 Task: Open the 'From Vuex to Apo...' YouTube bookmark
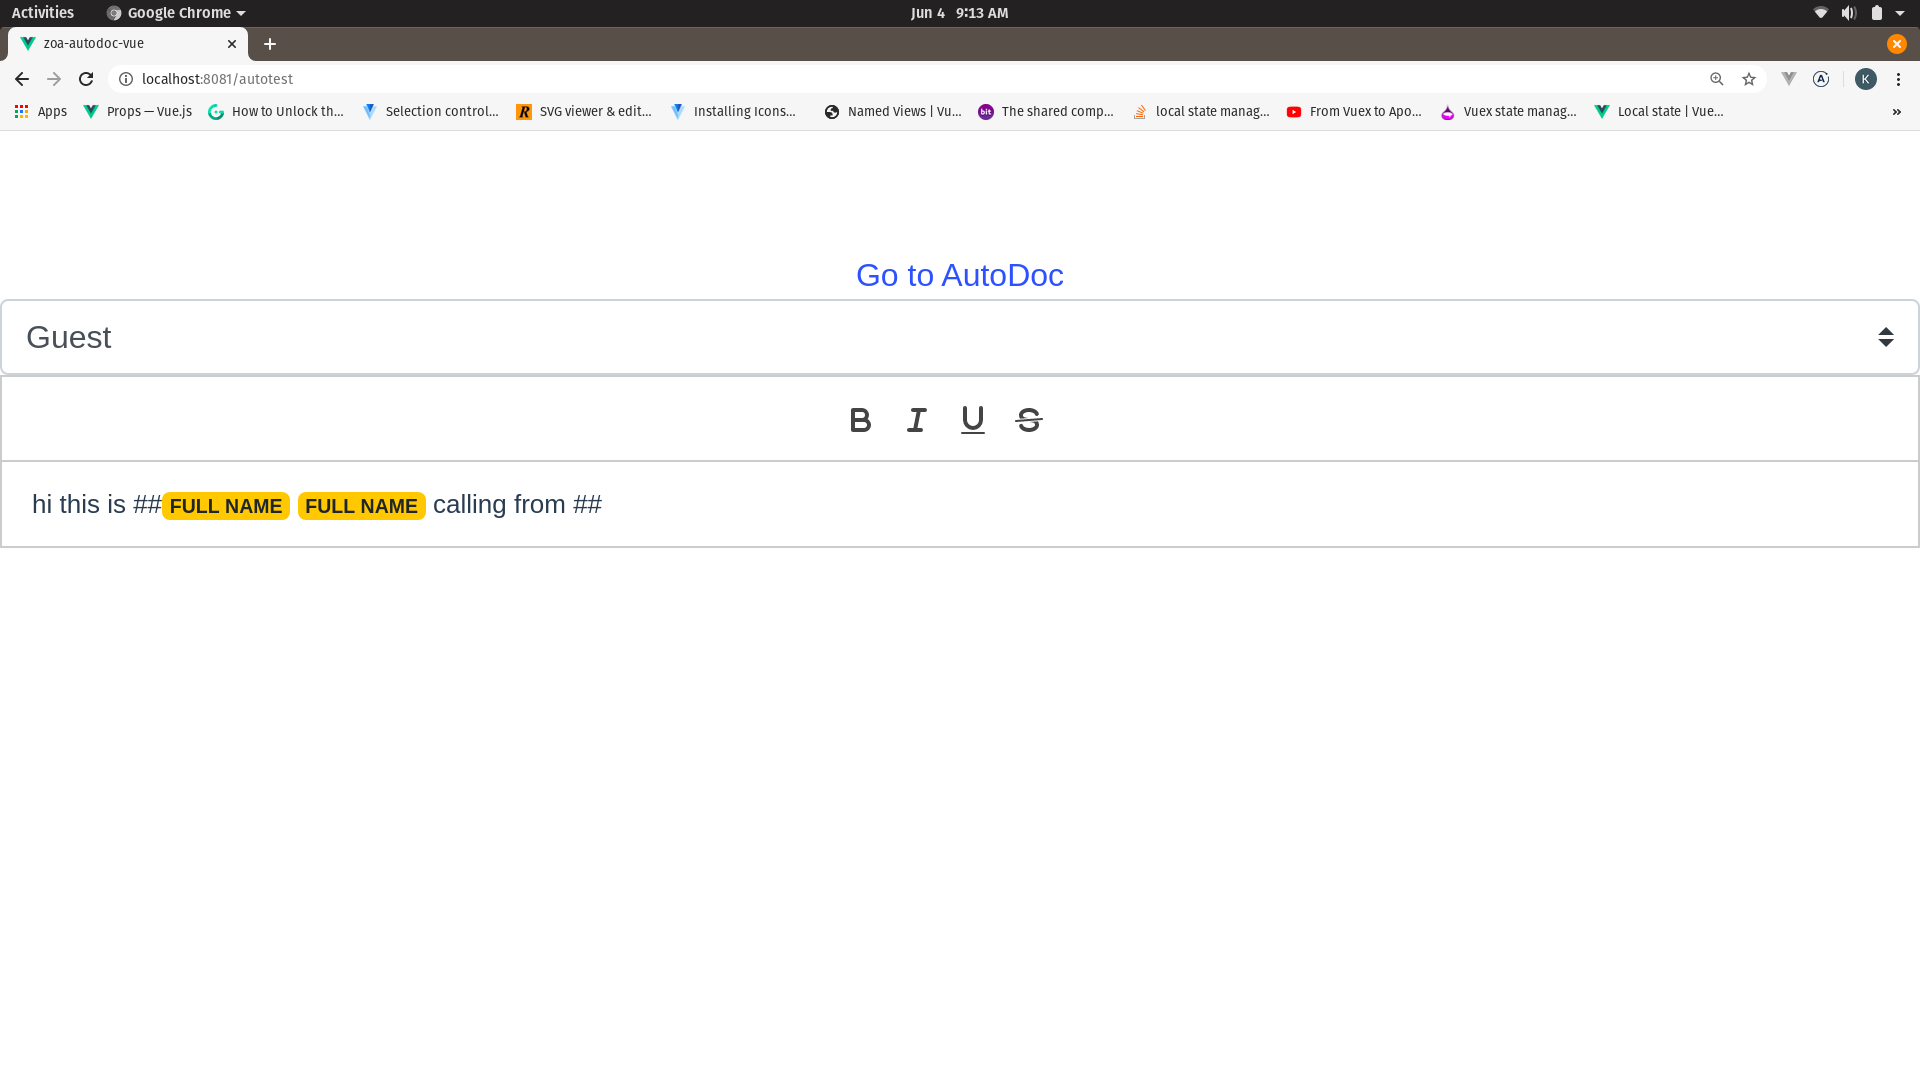point(1354,111)
